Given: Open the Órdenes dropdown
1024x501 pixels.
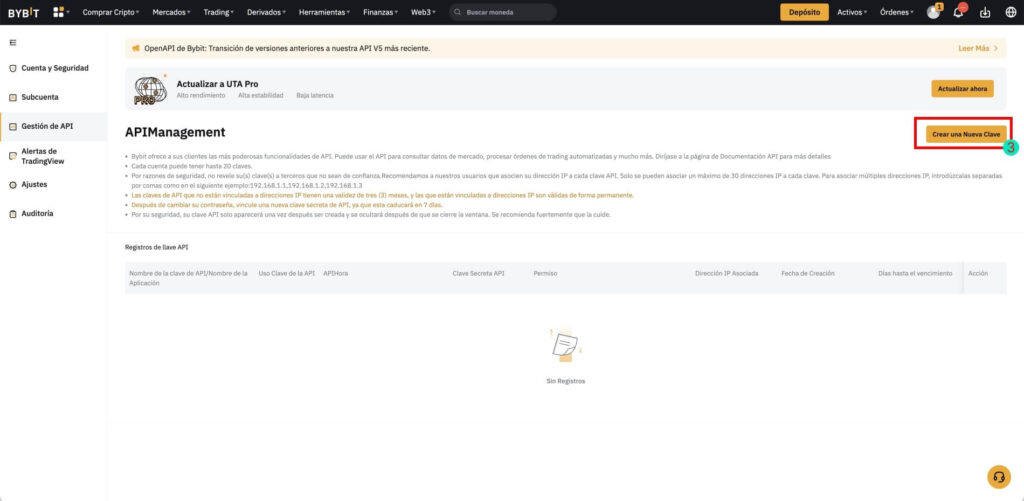Looking at the screenshot, I should pyautogui.click(x=897, y=12).
